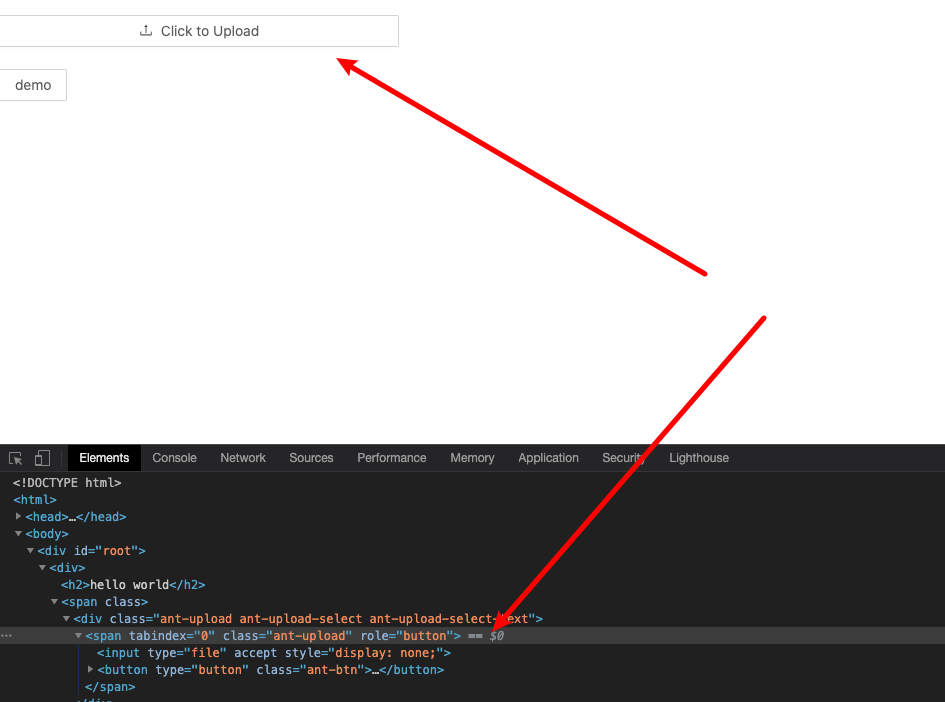Screen dimensions: 945x702
Task: Open the Application tab
Action: coord(548,458)
